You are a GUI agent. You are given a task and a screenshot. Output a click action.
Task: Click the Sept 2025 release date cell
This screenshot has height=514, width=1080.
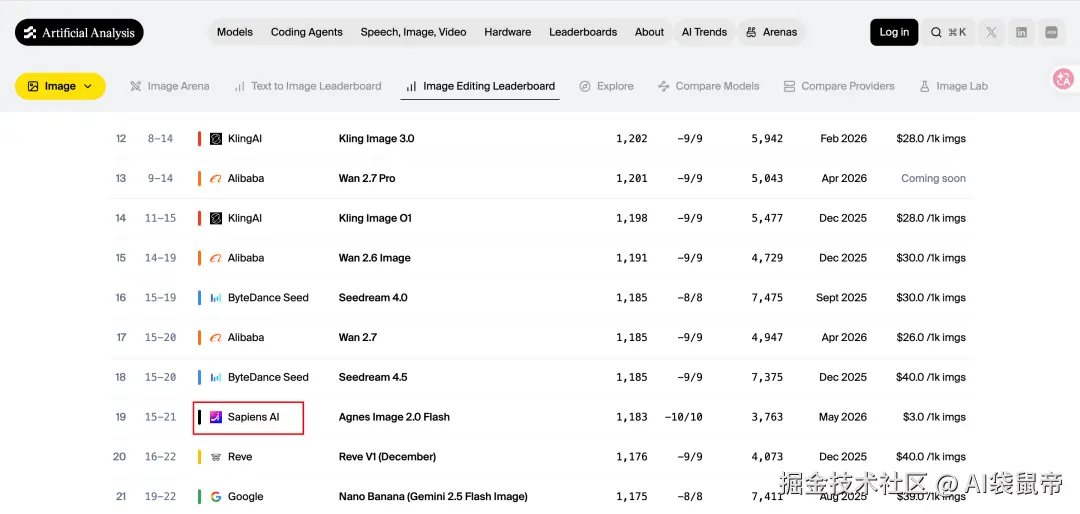coord(841,298)
